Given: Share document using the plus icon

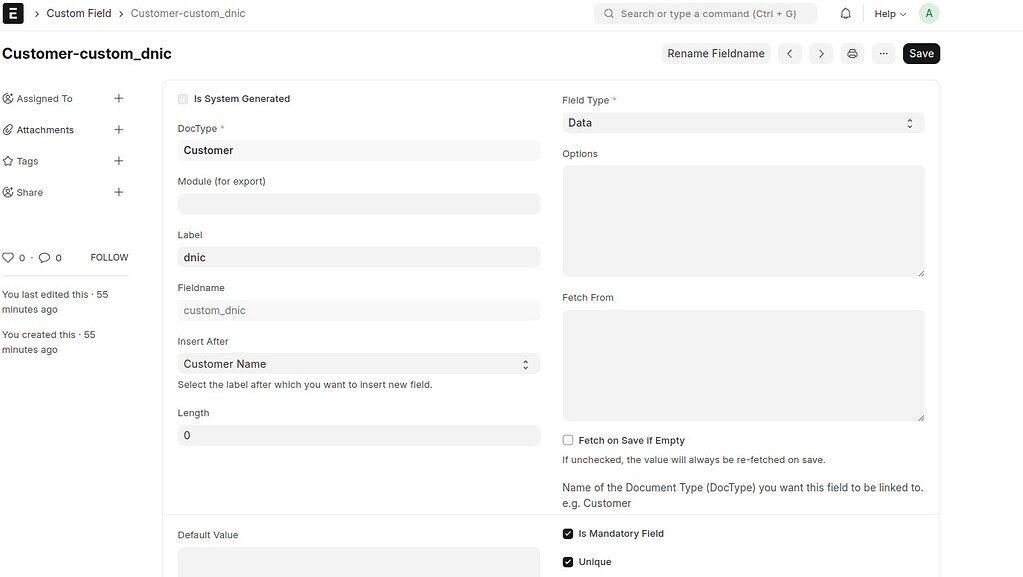Looking at the screenshot, I should point(119,193).
